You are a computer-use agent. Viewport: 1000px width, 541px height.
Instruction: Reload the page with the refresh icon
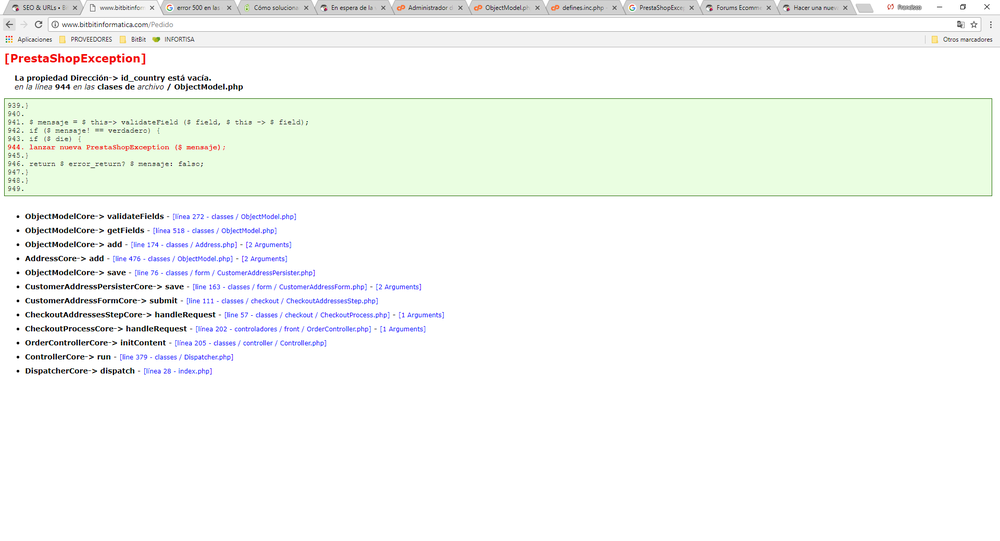point(38,24)
